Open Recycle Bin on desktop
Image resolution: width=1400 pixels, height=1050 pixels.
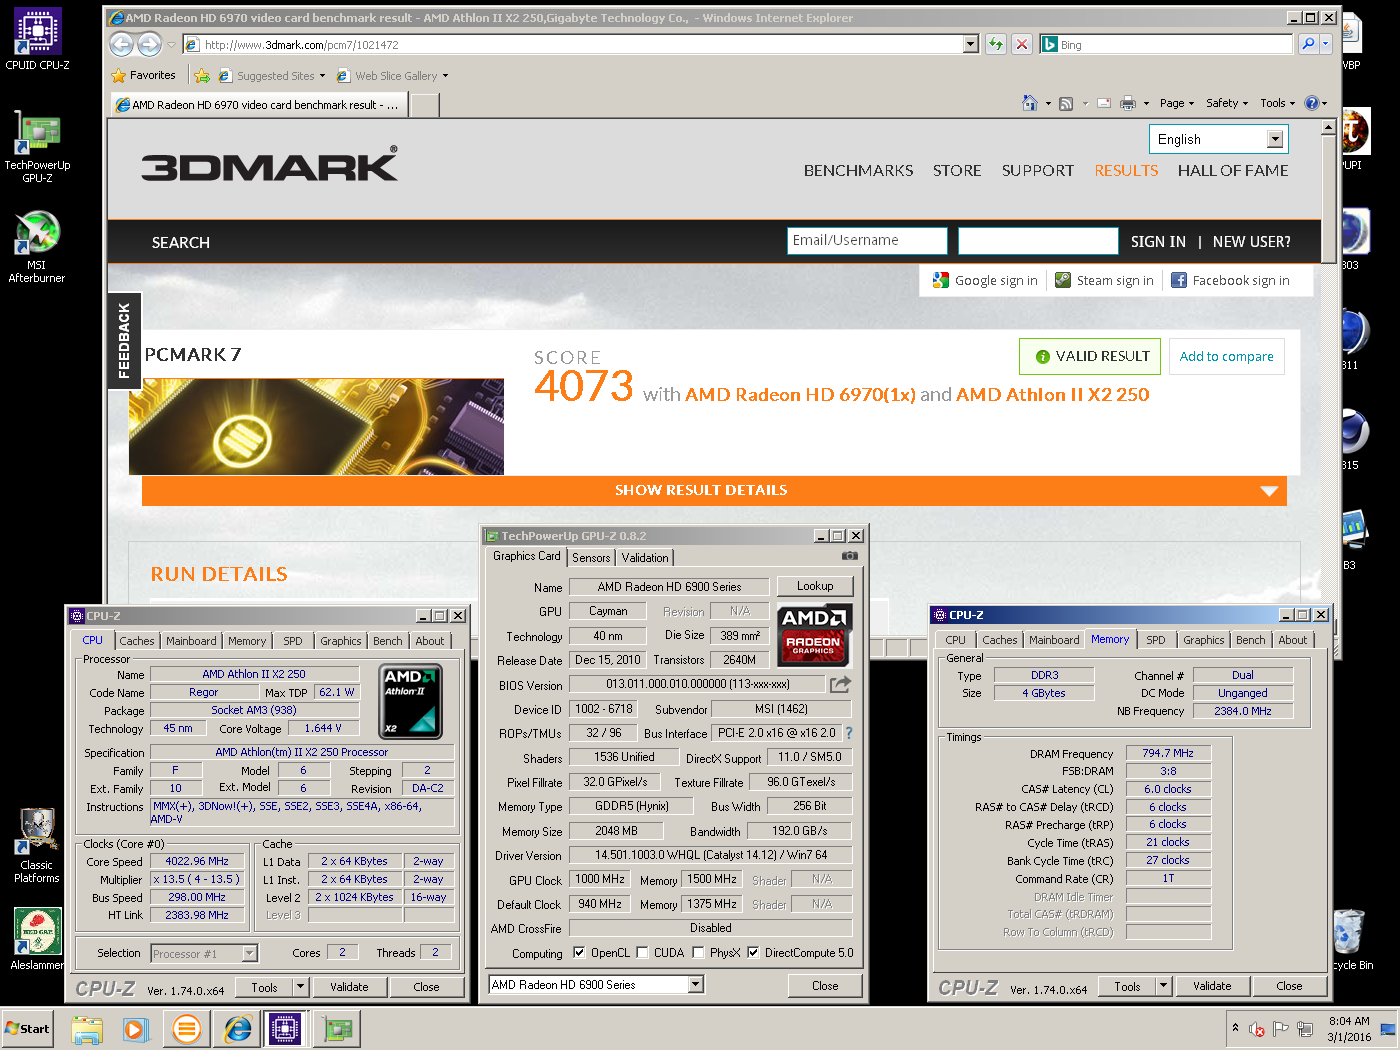[x=1349, y=938]
